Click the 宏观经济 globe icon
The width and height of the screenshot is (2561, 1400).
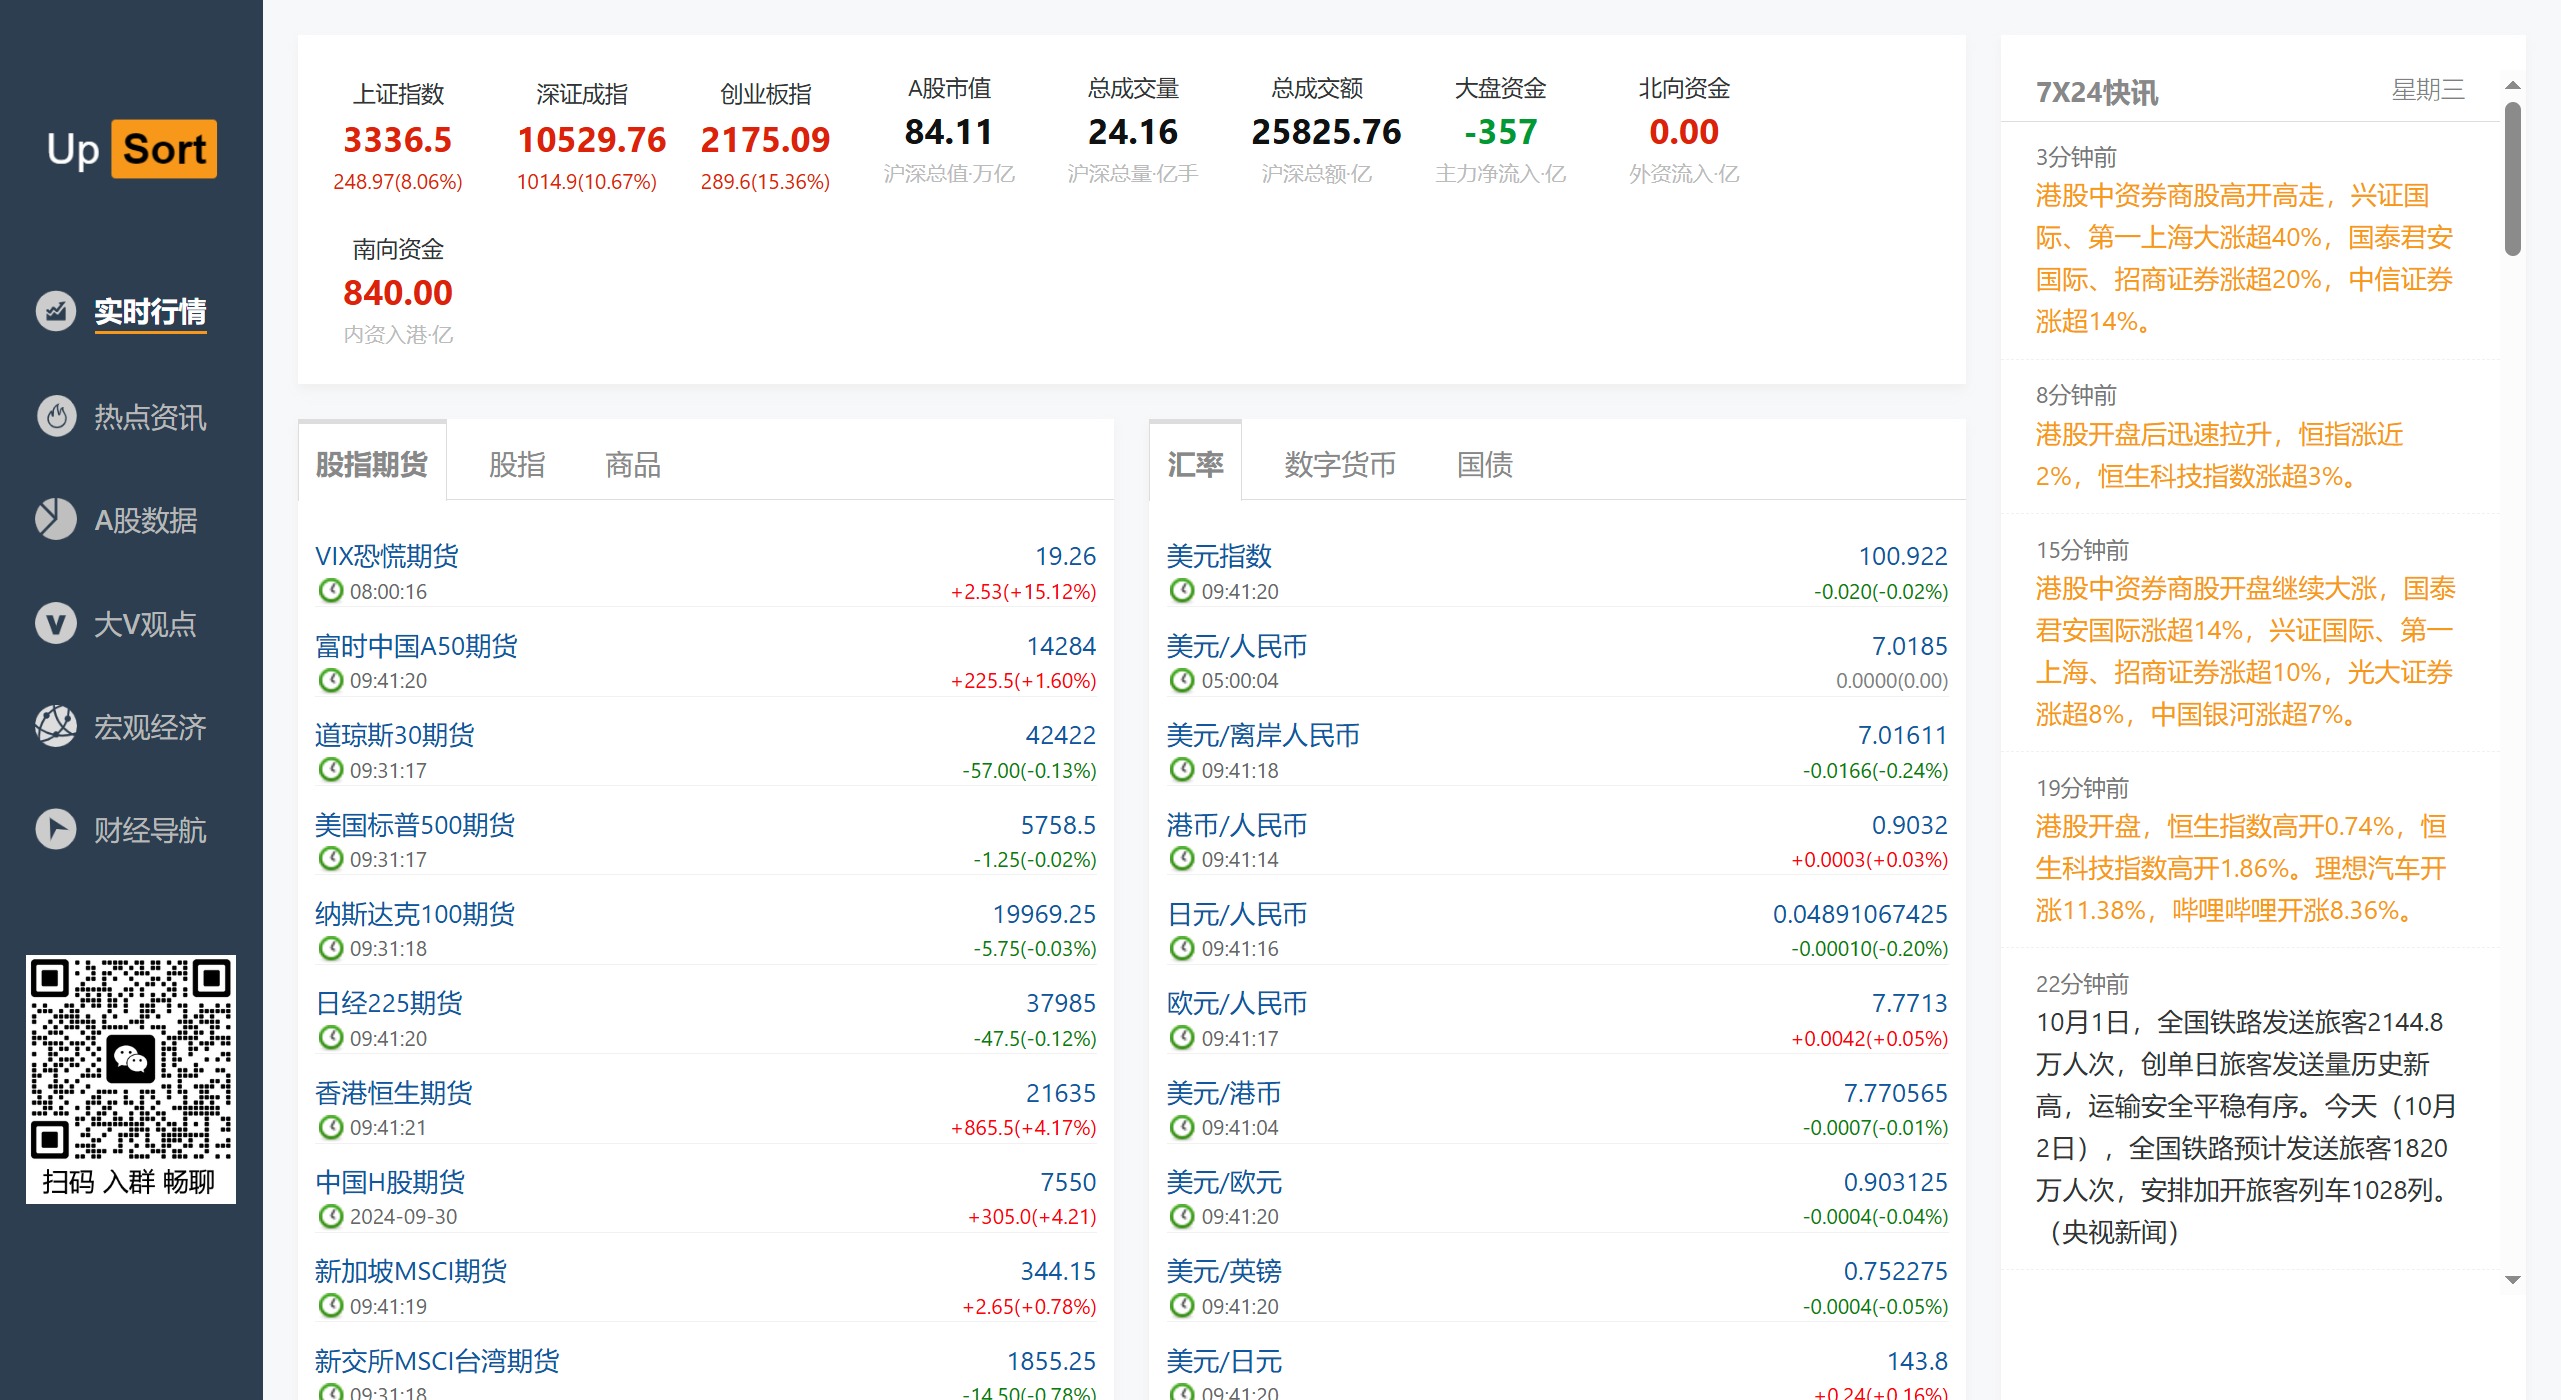(x=56, y=726)
